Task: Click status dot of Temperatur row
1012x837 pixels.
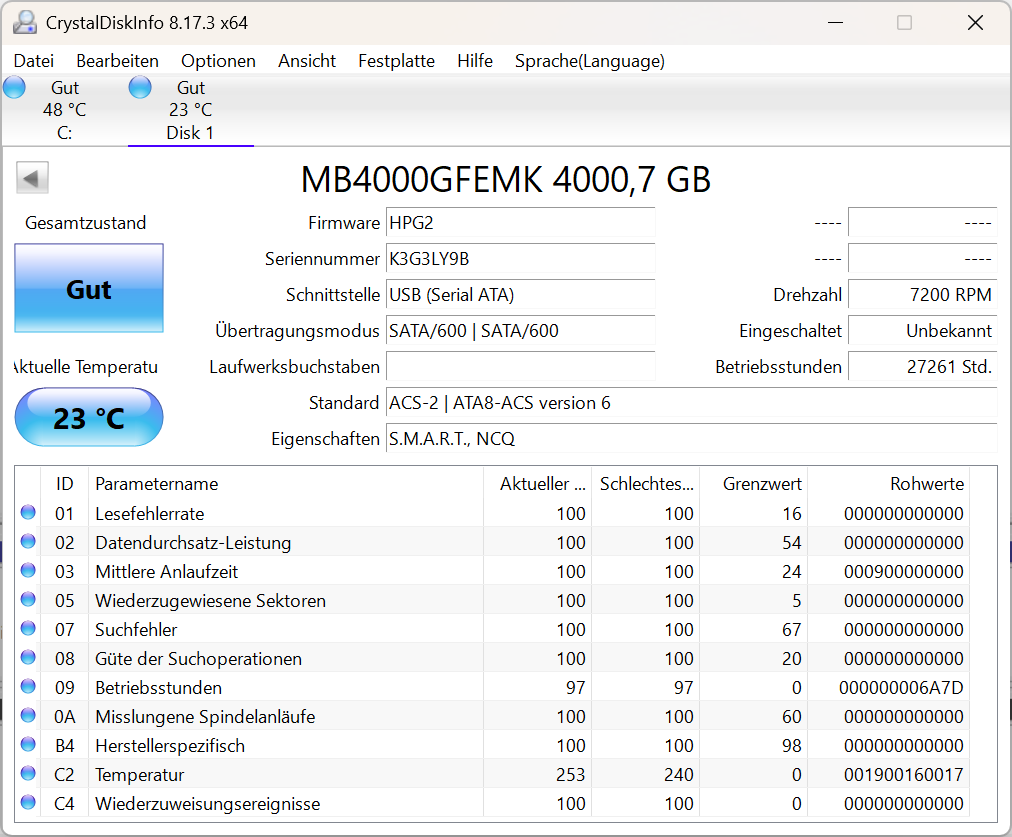Action: (28, 774)
